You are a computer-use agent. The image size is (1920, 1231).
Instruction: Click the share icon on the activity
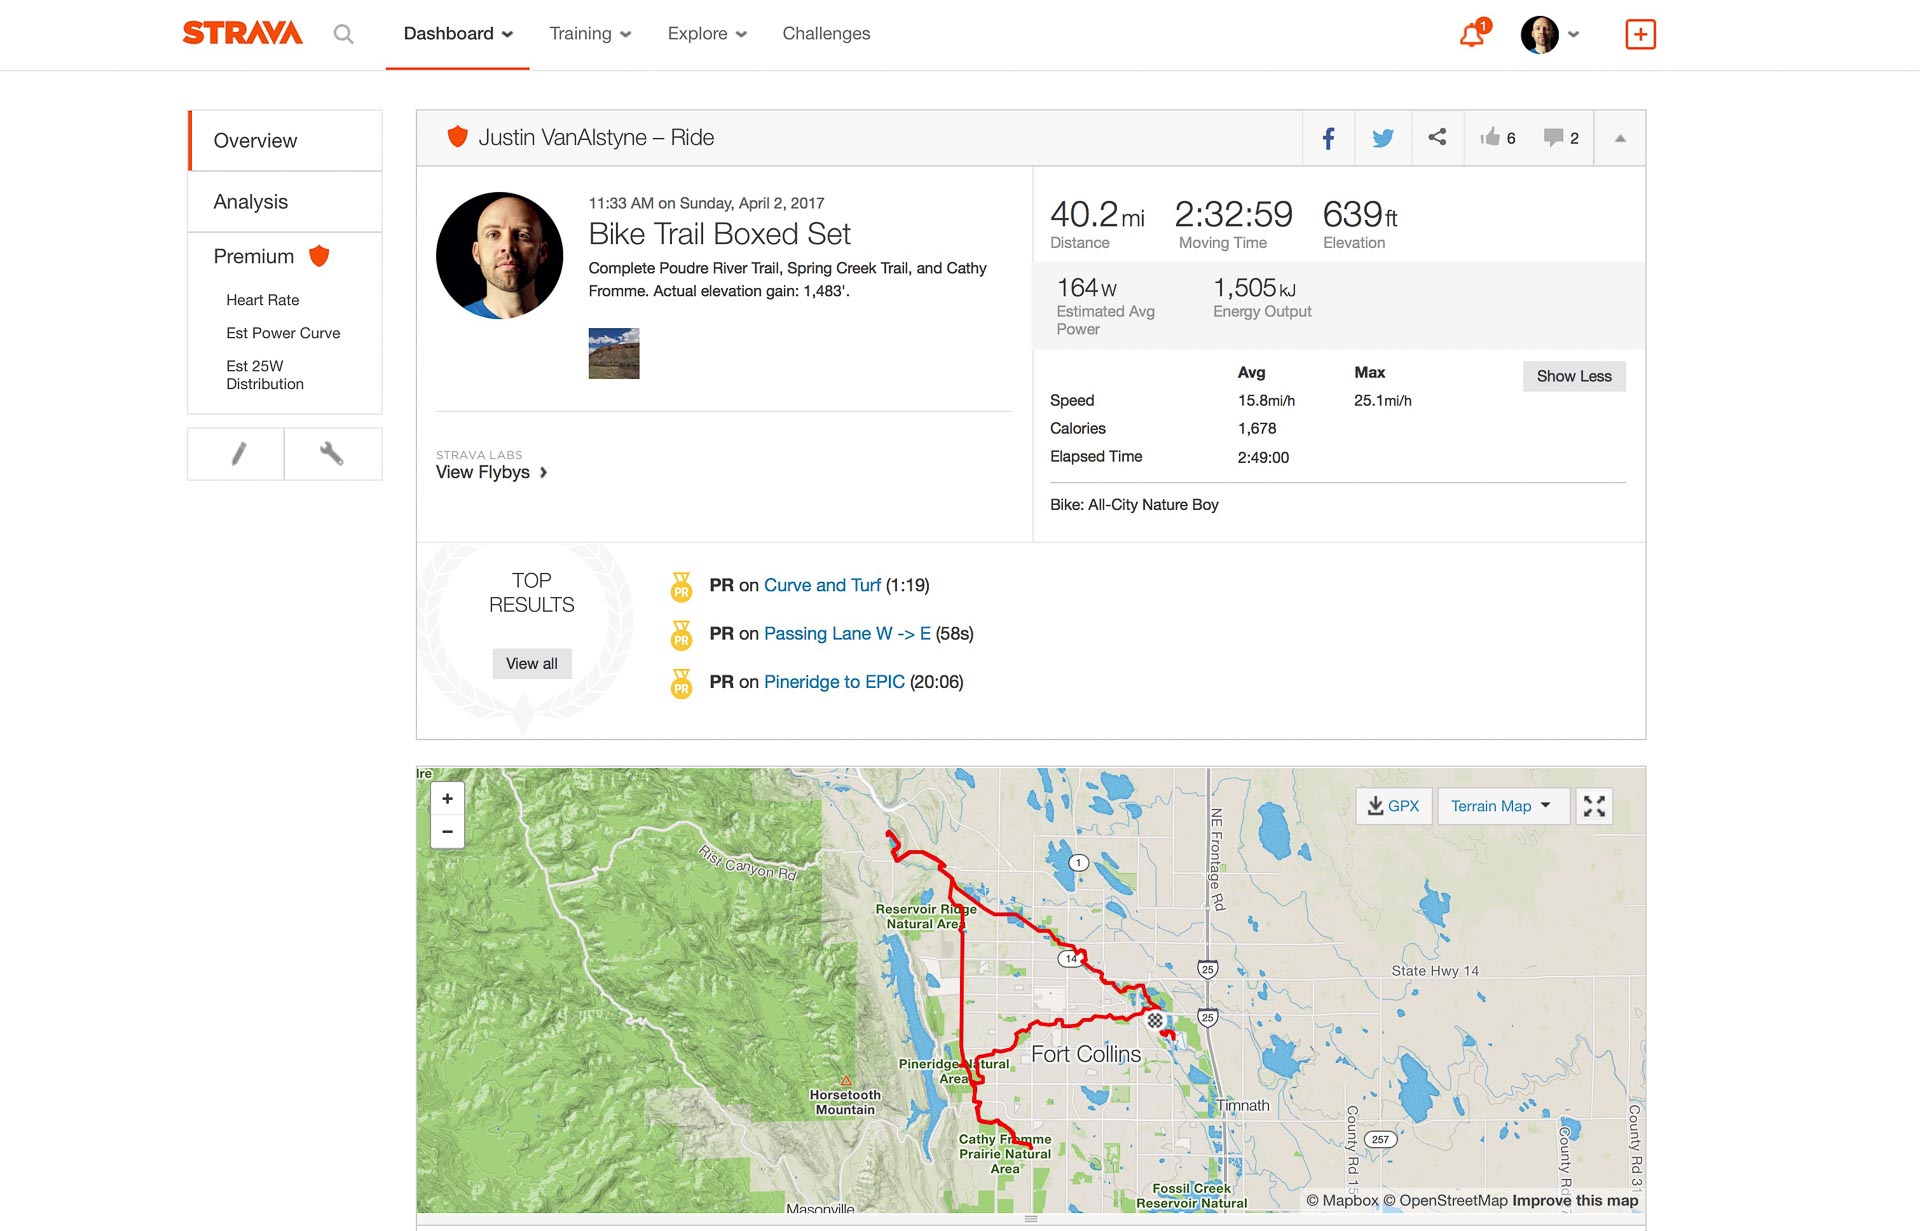[1433, 136]
